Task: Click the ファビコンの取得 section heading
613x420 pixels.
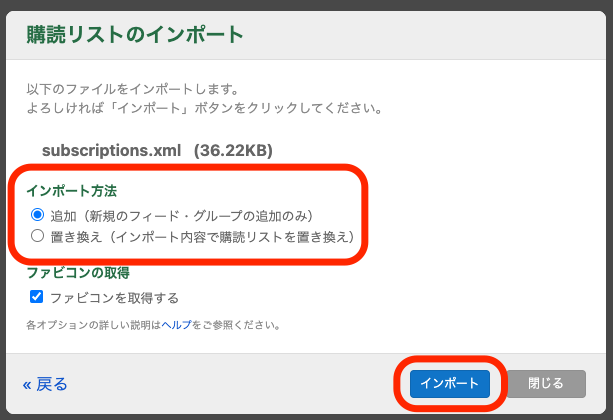Action: (78, 272)
